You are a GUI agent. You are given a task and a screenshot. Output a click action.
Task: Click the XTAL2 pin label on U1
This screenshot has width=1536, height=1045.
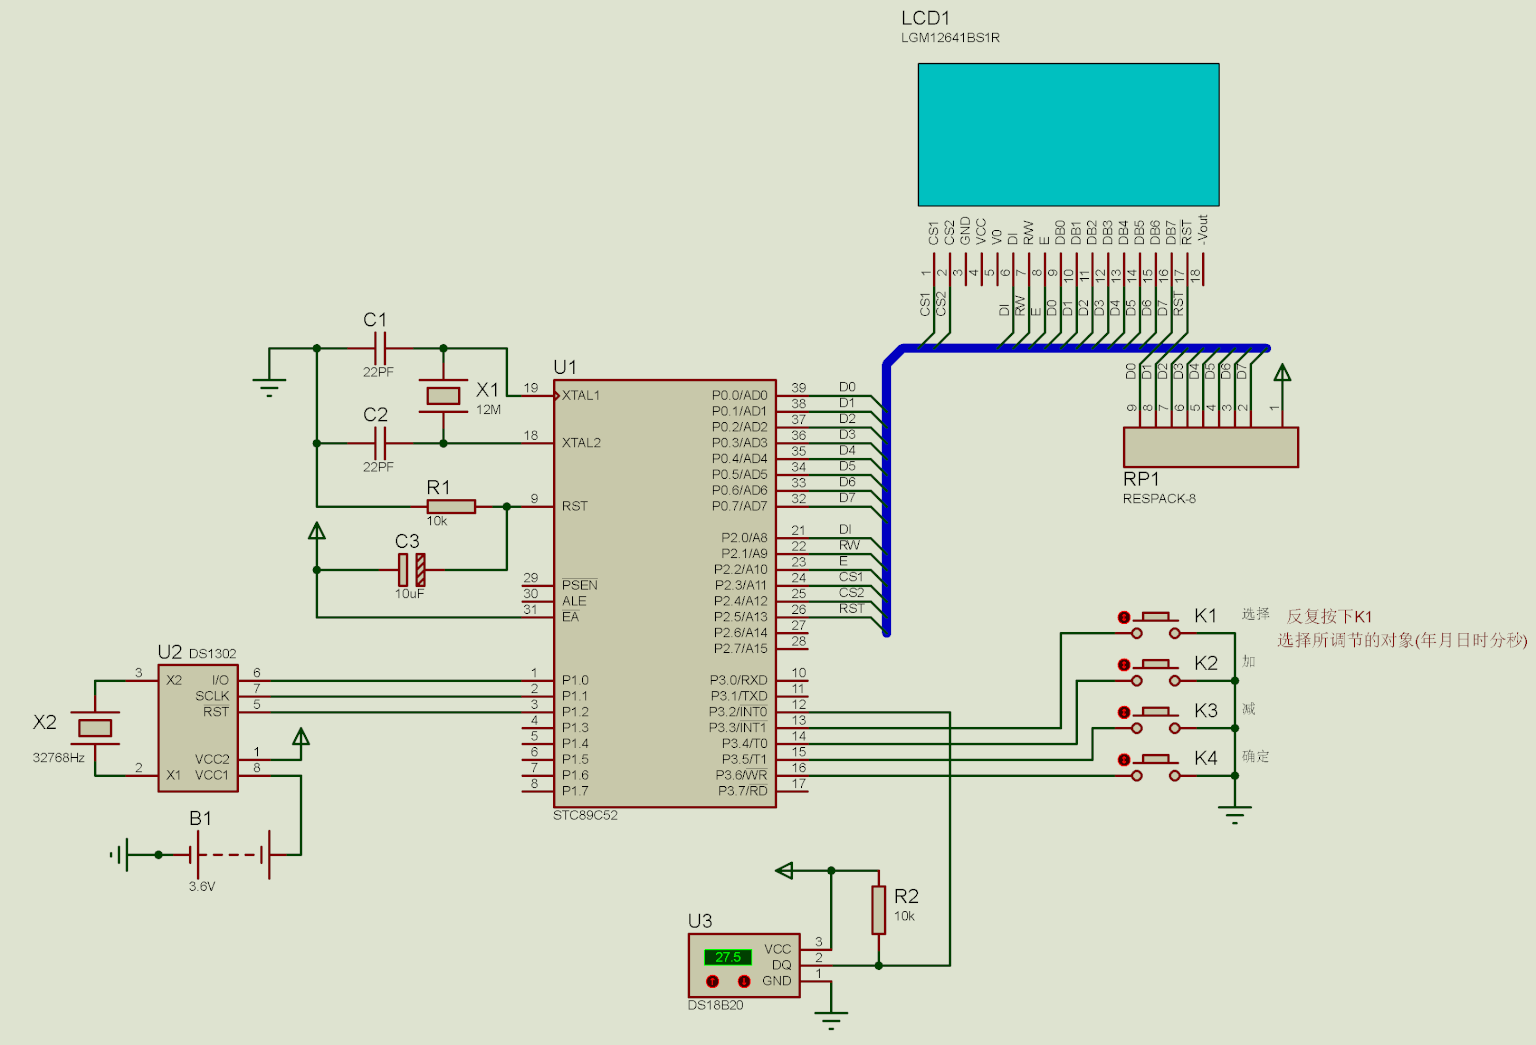click(x=581, y=443)
